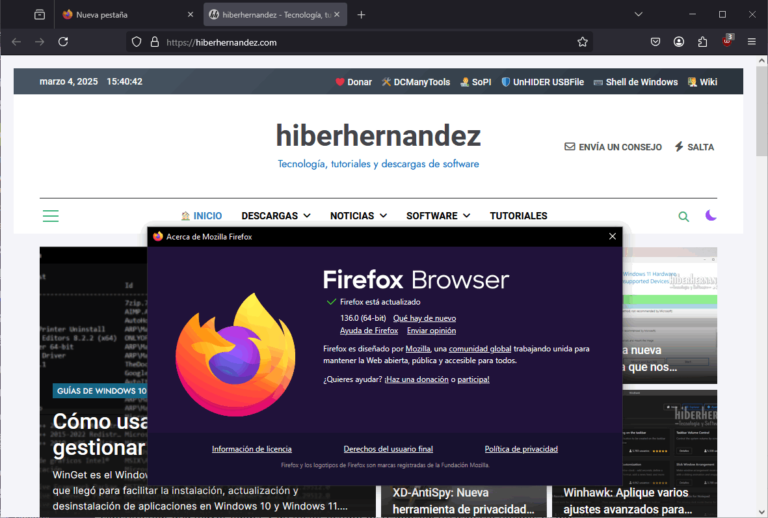The image size is (768, 518).
Task: Click the URL address bar field
Action: [360, 42]
